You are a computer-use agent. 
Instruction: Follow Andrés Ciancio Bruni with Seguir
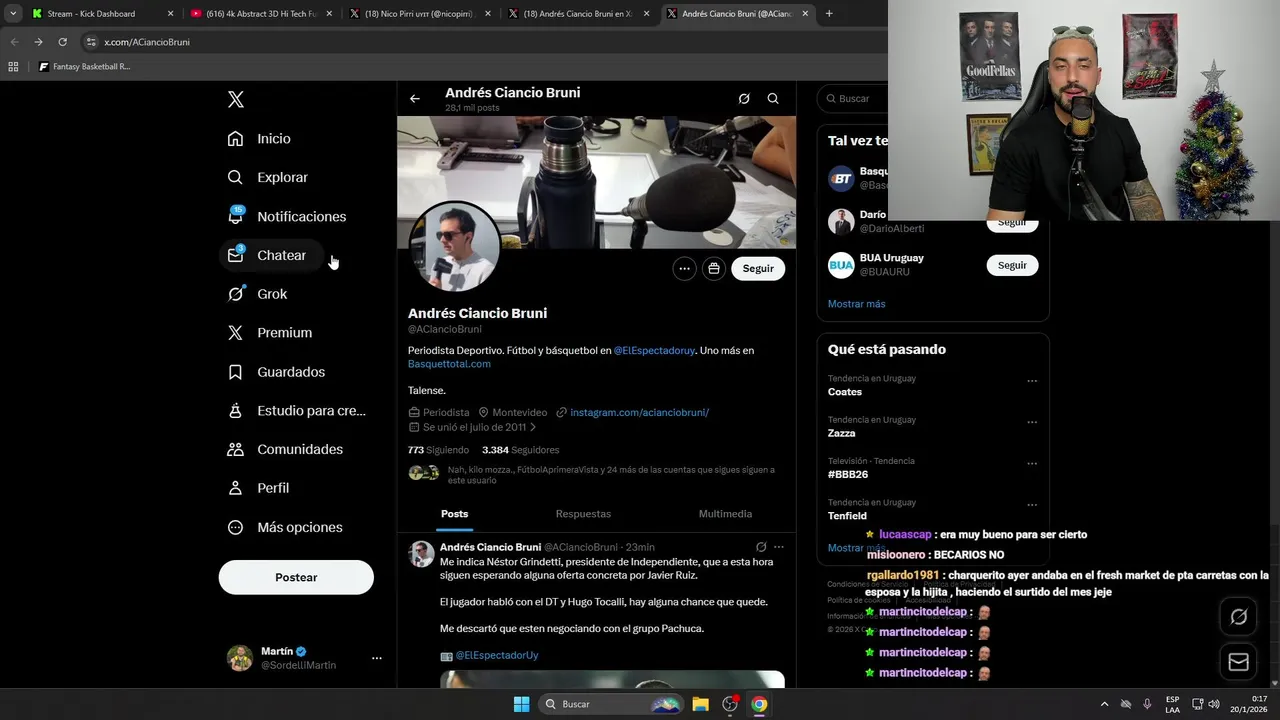click(x=758, y=268)
